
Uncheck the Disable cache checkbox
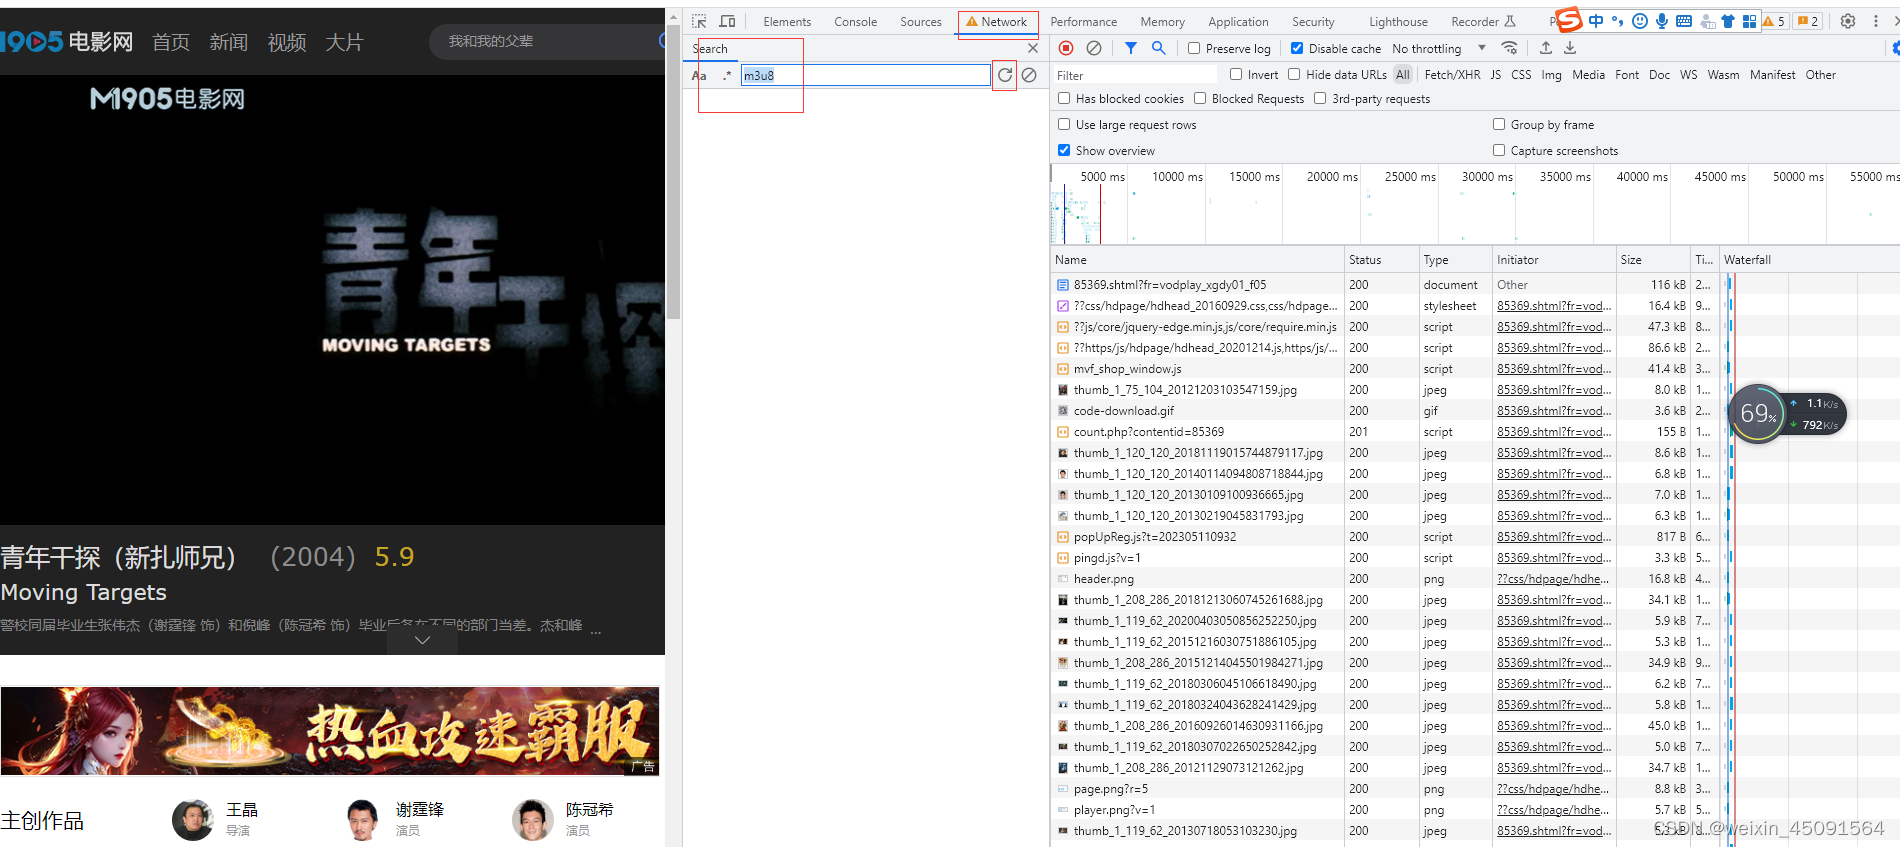(x=1297, y=48)
